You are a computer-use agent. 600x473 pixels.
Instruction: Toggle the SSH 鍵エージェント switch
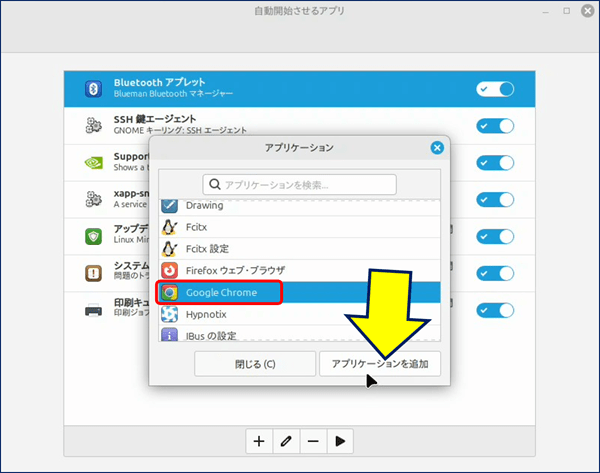pos(495,126)
